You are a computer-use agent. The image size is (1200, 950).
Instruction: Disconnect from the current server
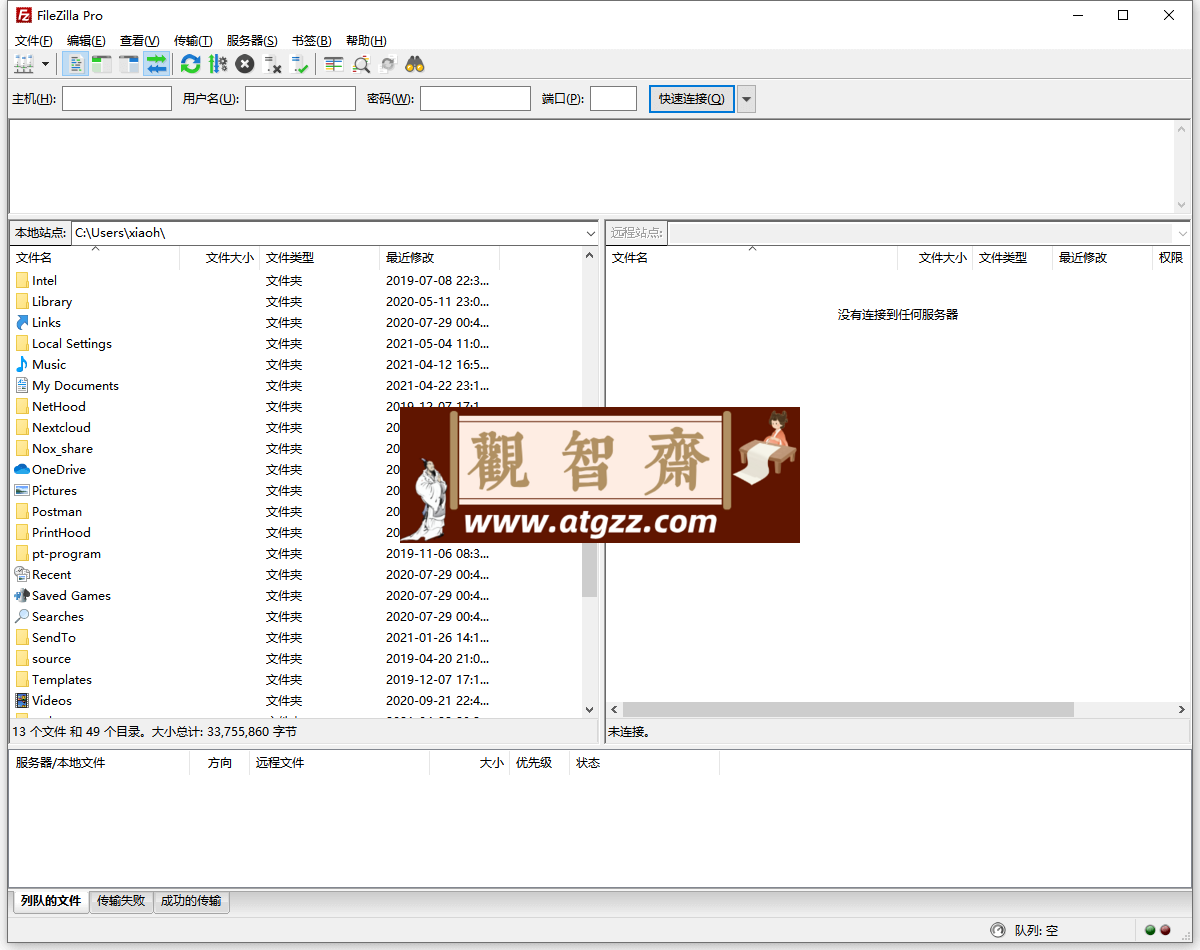tap(272, 64)
